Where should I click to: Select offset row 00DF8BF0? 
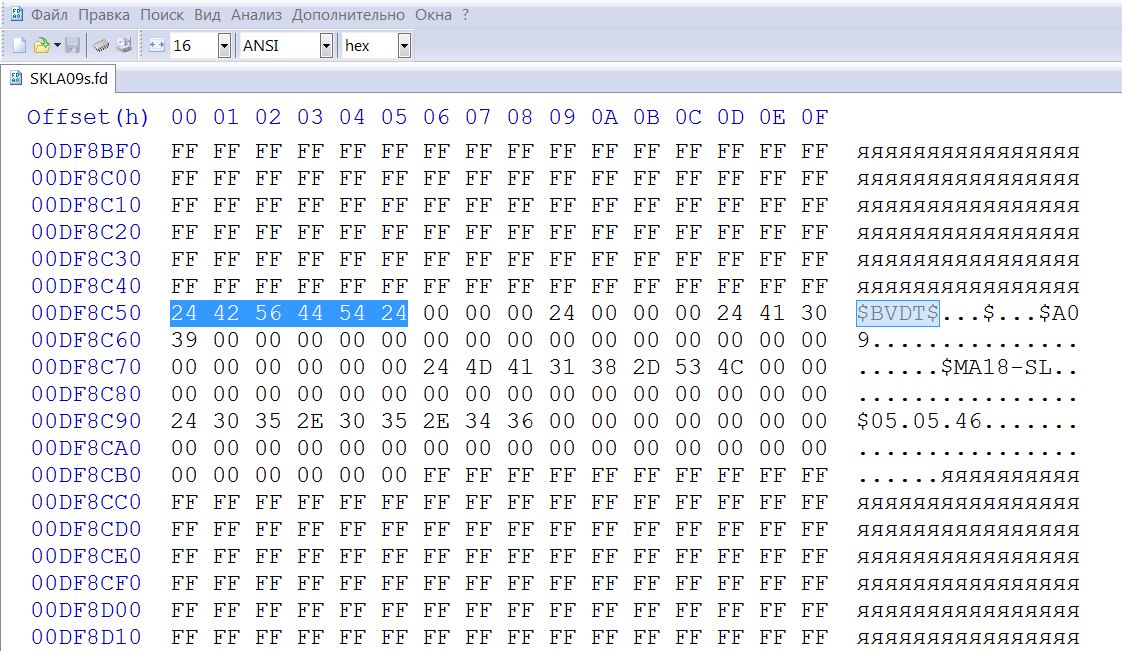pyautogui.click(x=86, y=152)
